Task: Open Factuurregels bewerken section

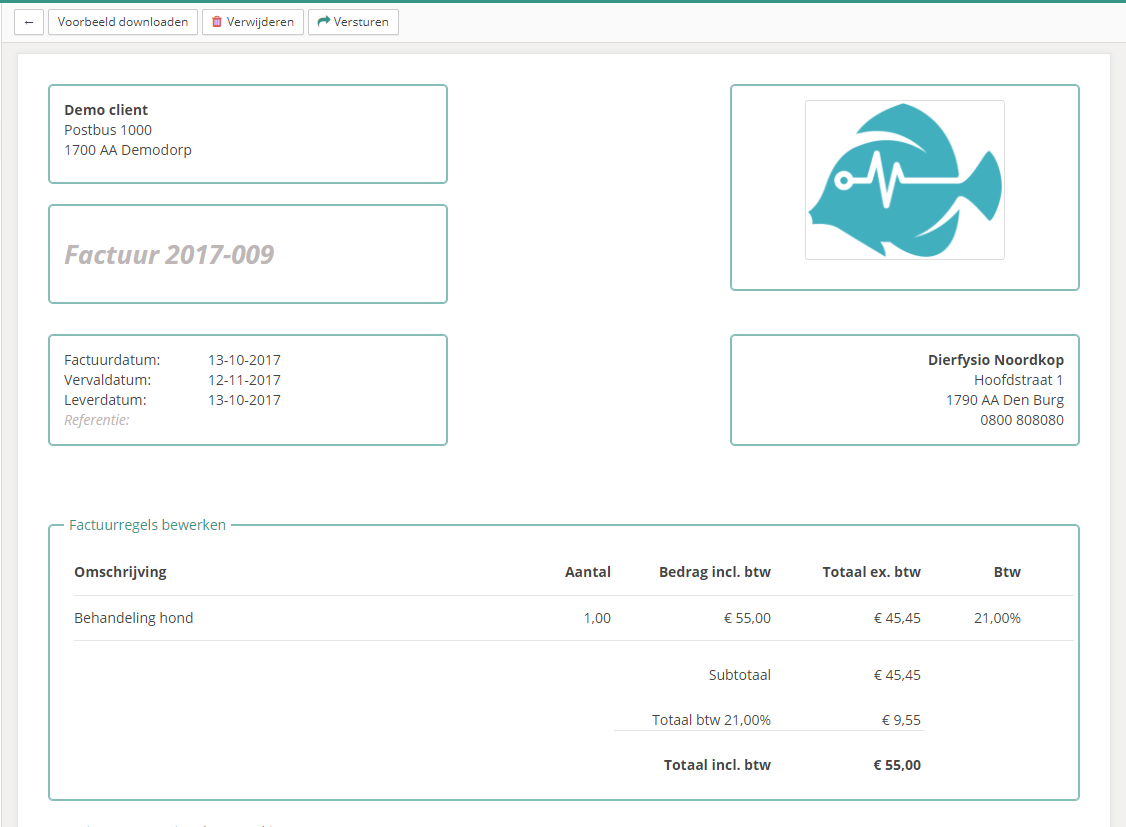Action: [147, 525]
